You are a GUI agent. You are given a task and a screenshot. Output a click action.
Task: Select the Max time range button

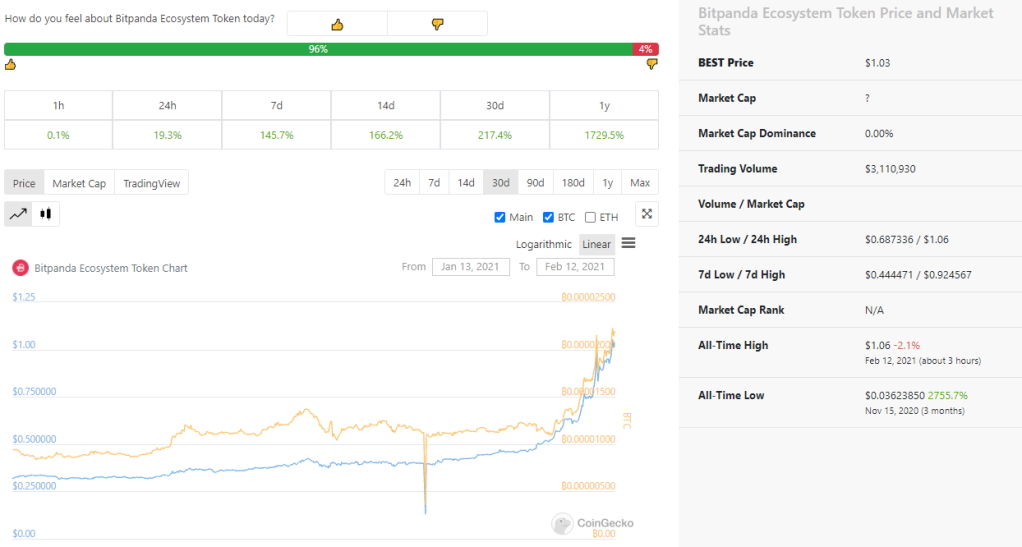pos(640,183)
